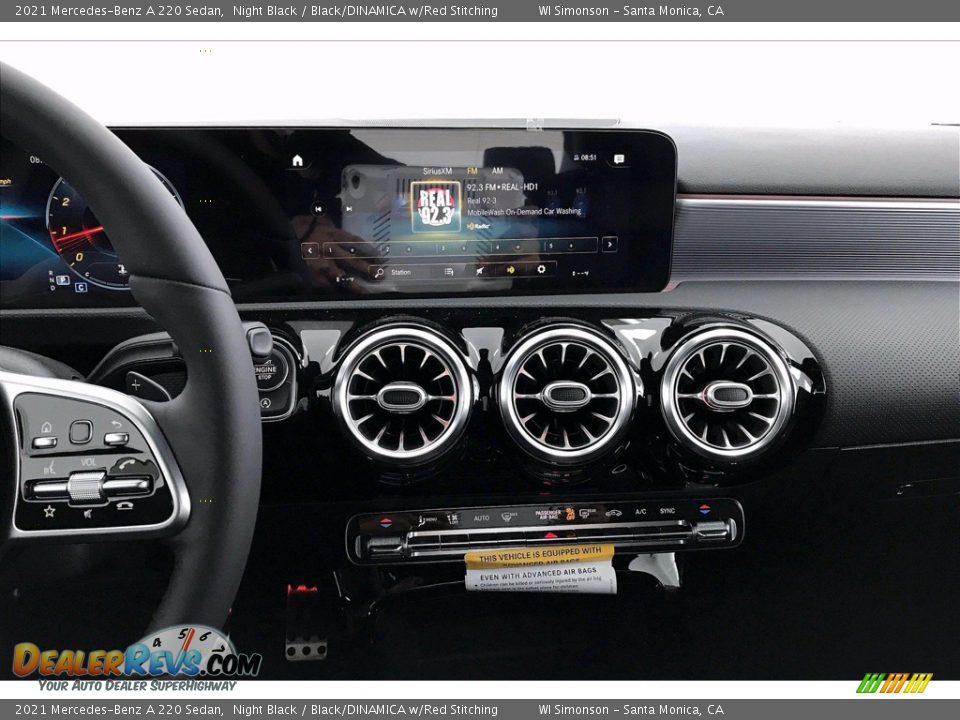Toggle the A/C button
Viewport: 960px width, 720px height.
[640, 511]
